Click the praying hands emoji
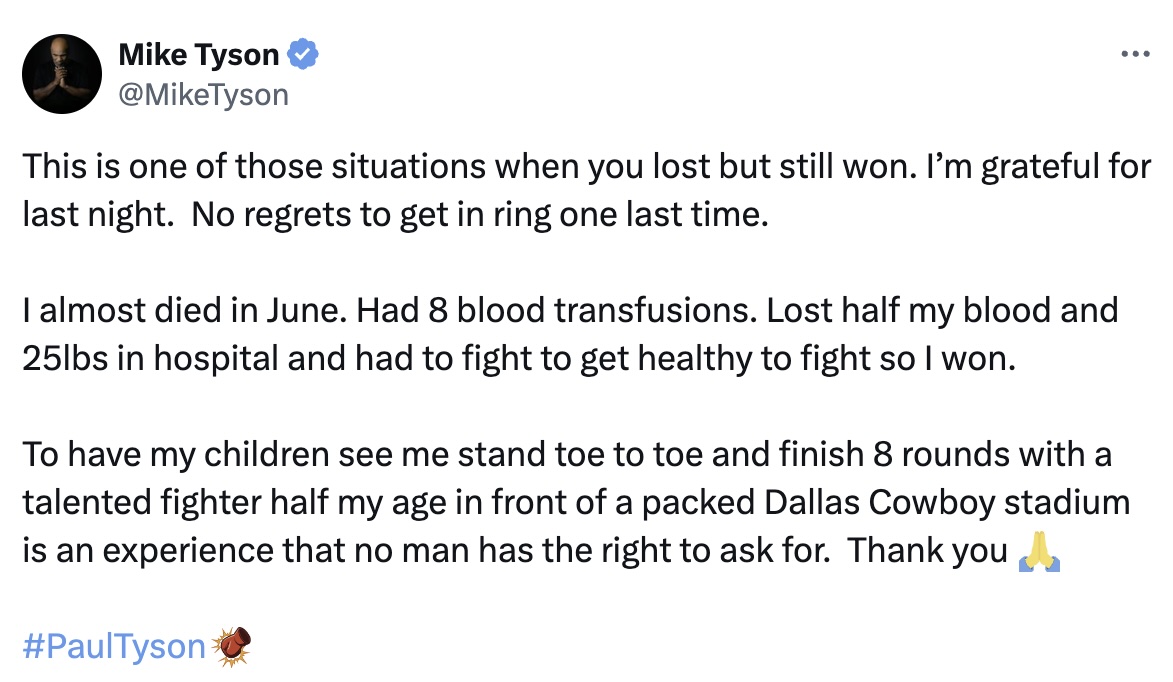Screen dimensions: 1173x682 tap(1040, 552)
